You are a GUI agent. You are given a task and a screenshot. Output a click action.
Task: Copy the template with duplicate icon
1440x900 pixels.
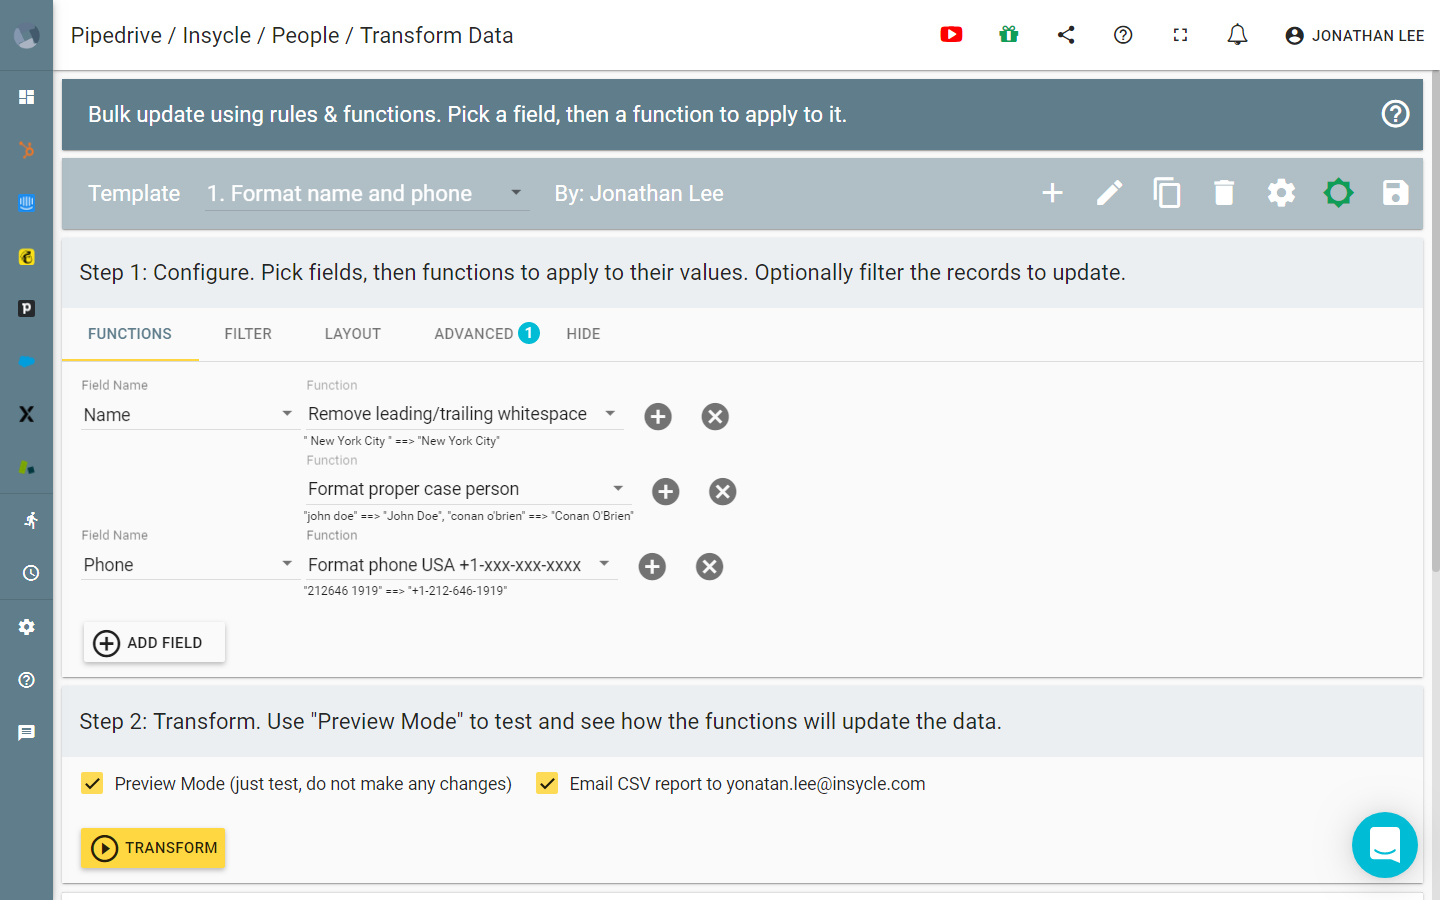1167,193
